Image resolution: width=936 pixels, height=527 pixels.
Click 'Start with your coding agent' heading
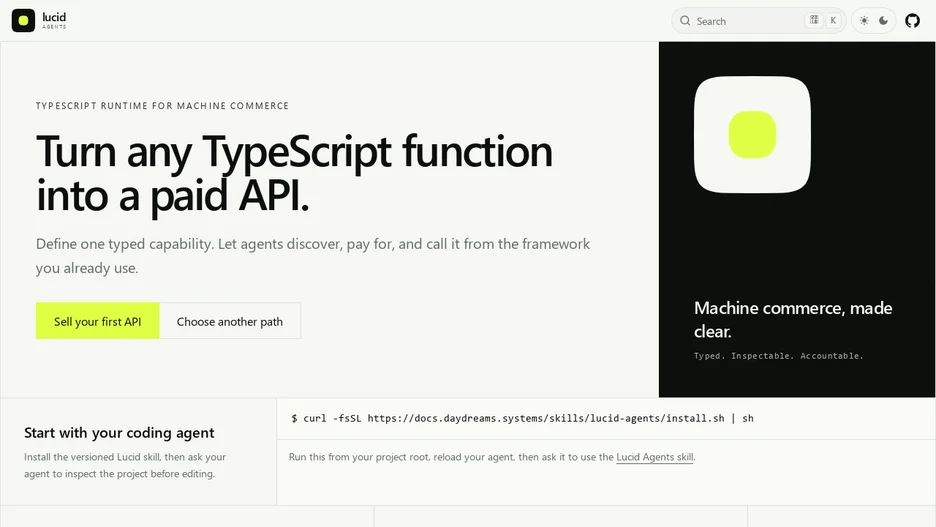(x=119, y=433)
